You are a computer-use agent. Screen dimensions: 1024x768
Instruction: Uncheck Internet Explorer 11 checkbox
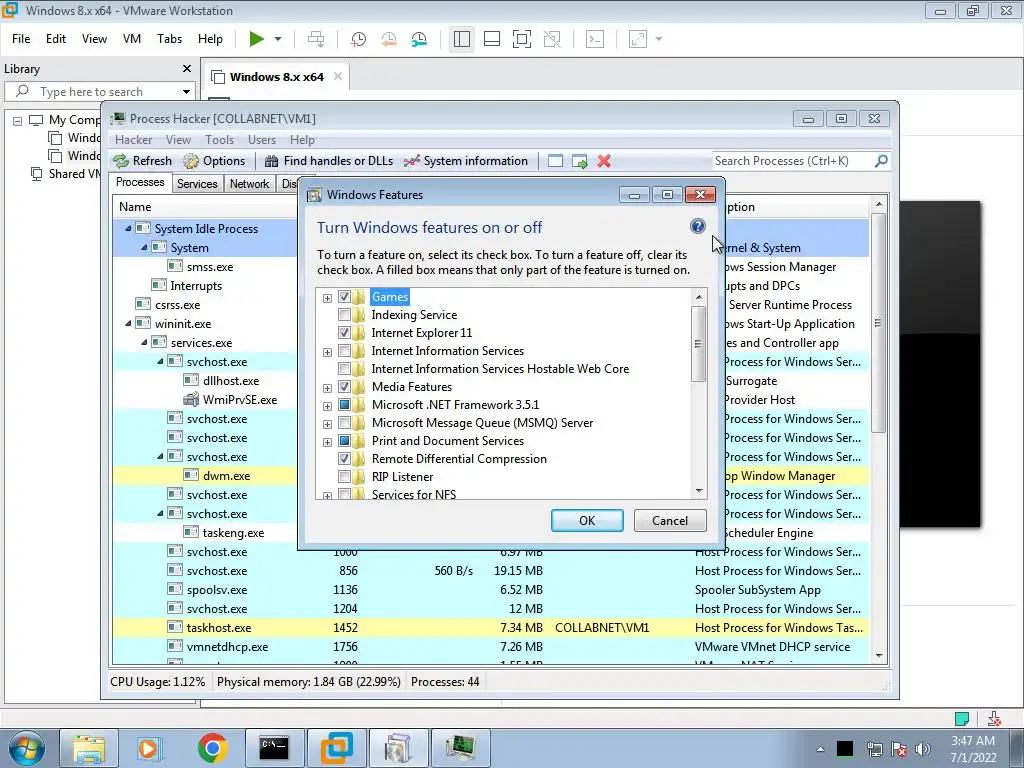pos(344,332)
